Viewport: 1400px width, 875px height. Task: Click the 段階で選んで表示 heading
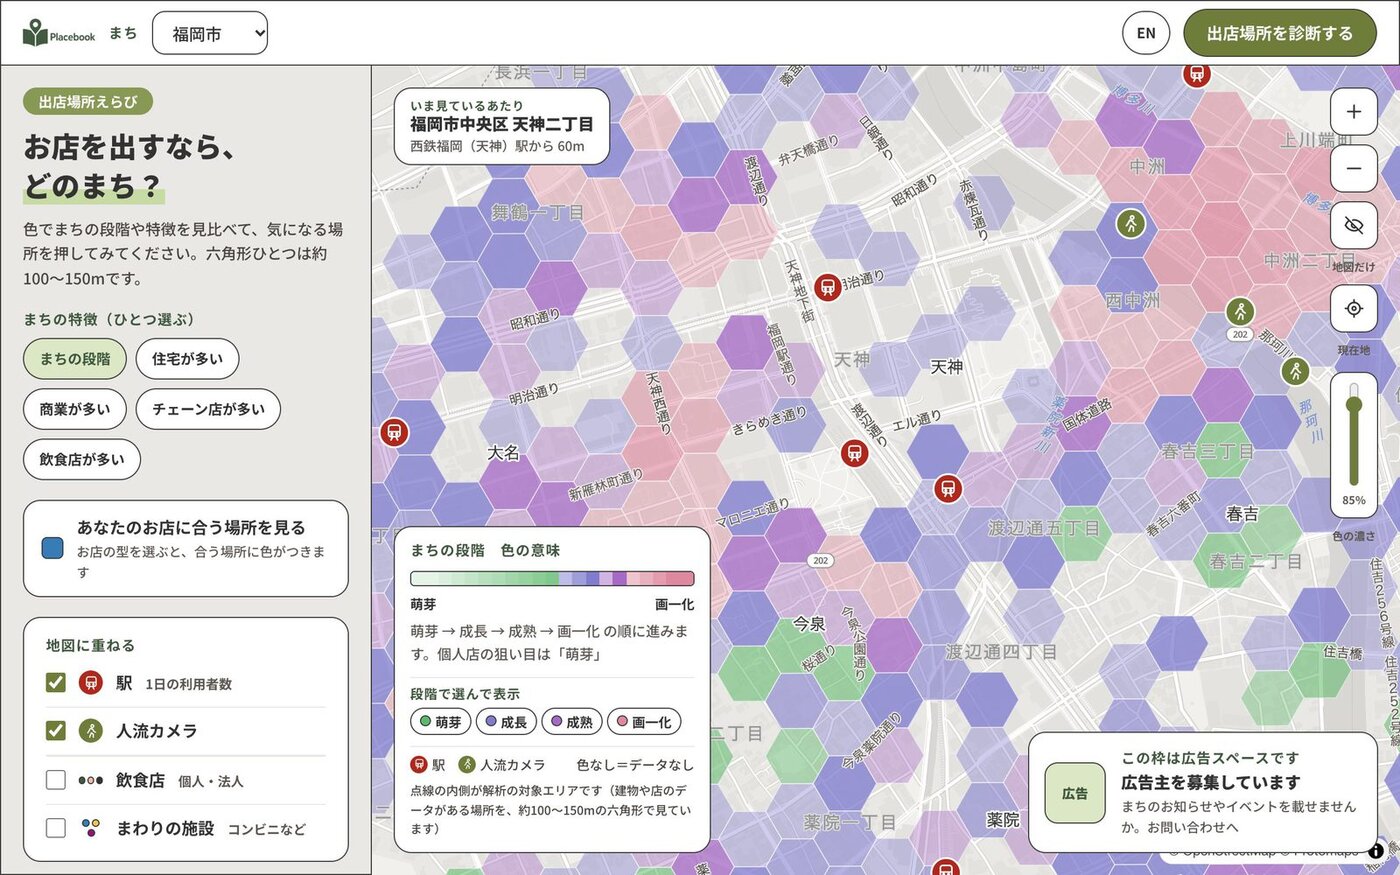pos(465,694)
